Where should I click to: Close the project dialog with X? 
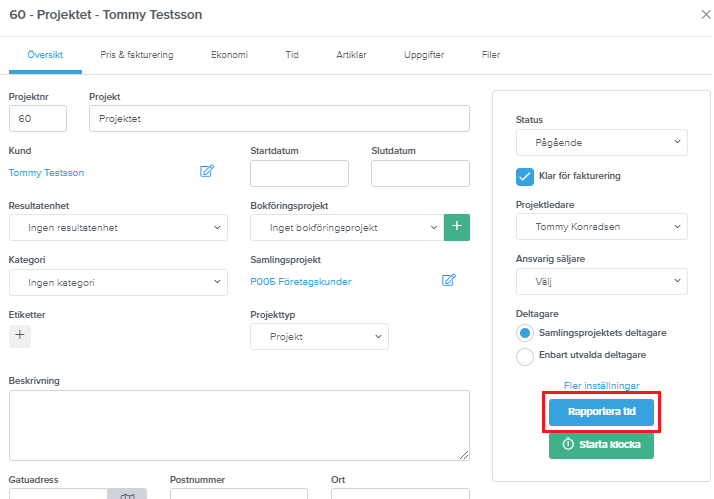pyautogui.click(x=706, y=15)
